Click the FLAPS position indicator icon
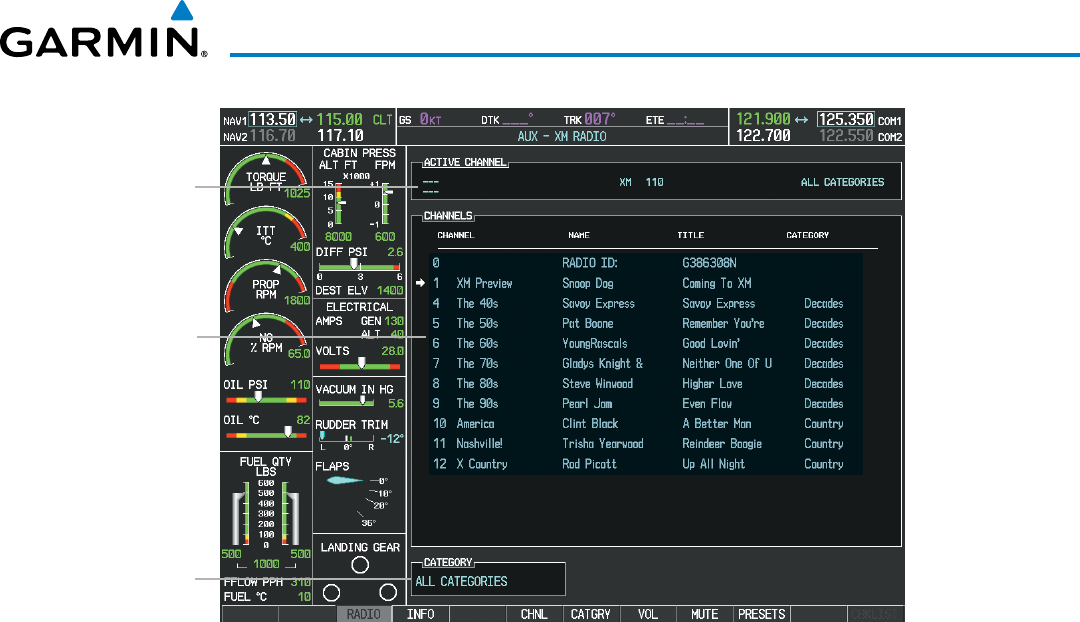 344,480
